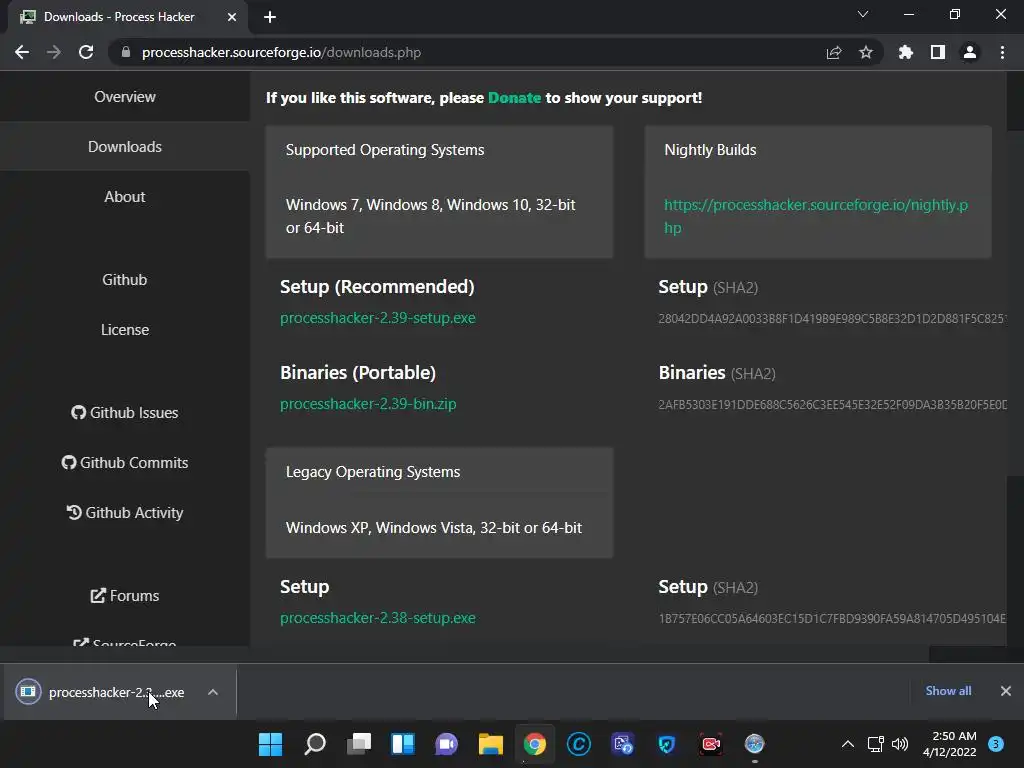The width and height of the screenshot is (1024, 768).
Task: Open network settings from system tray
Action: [875, 744]
